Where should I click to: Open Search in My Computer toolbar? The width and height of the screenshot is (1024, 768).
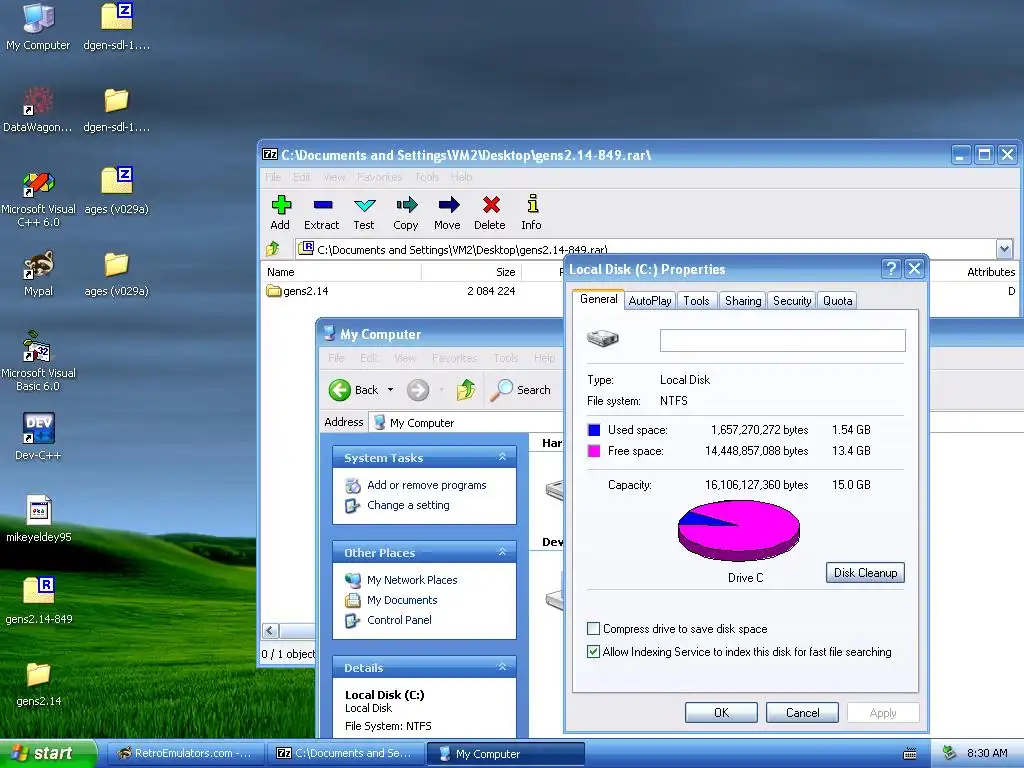coord(520,390)
